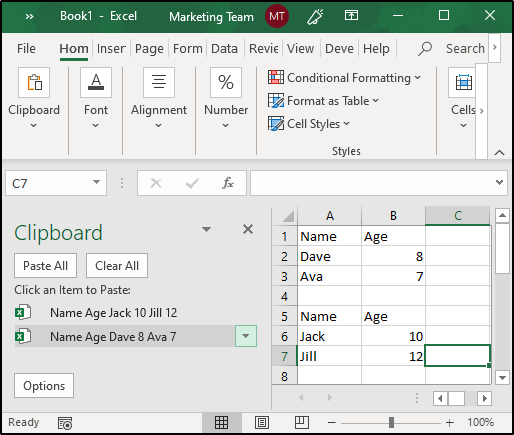514x435 pixels.
Task: Select cell containing Jack
Action: pyautogui.click(x=329, y=336)
